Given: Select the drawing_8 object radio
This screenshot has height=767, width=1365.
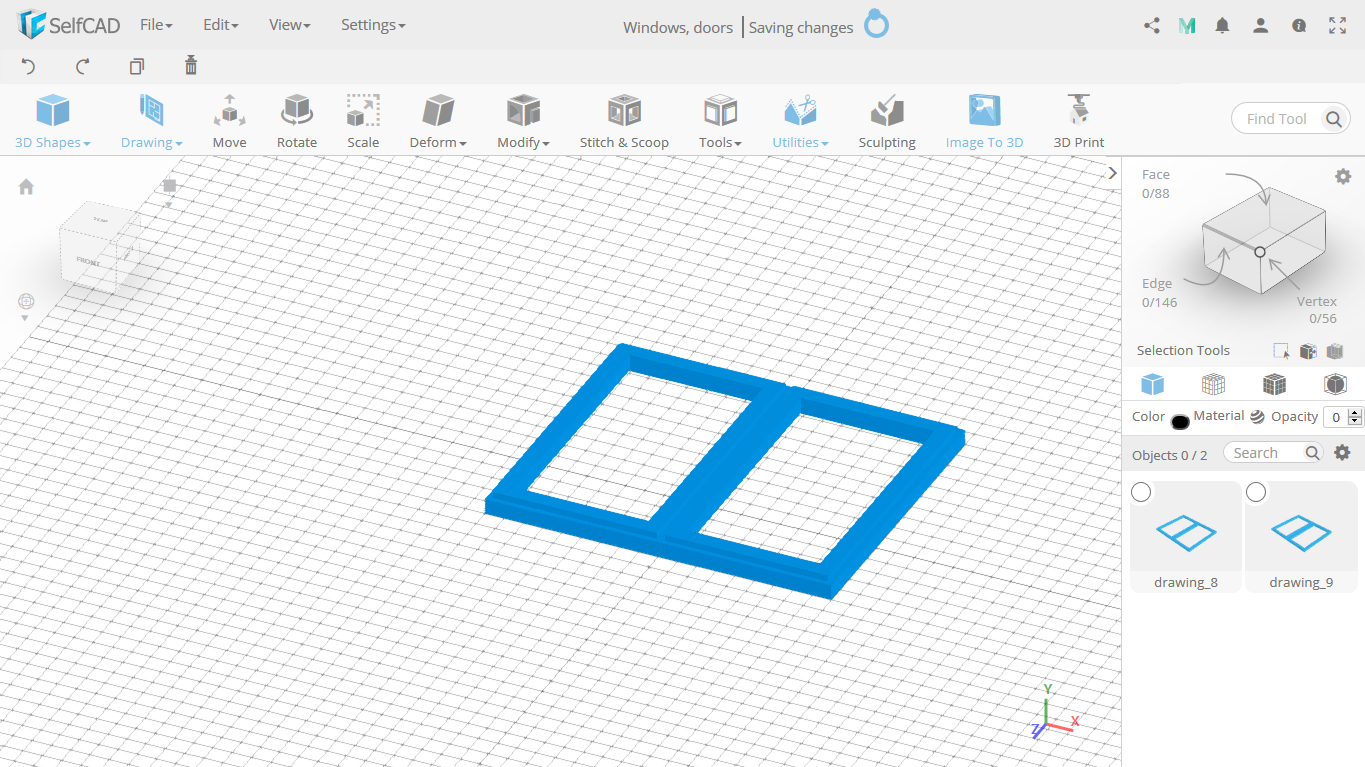Looking at the screenshot, I should tap(1141, 492).
